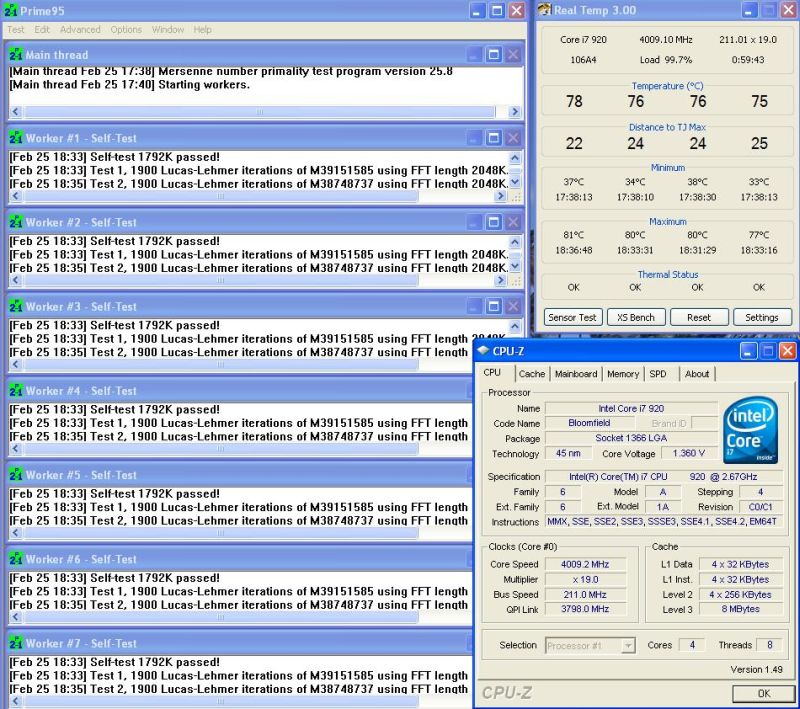The width and height of the screenshot is (800, 709).
Task: Maximize the Worker #3 child window
Action: pos(493,306)
